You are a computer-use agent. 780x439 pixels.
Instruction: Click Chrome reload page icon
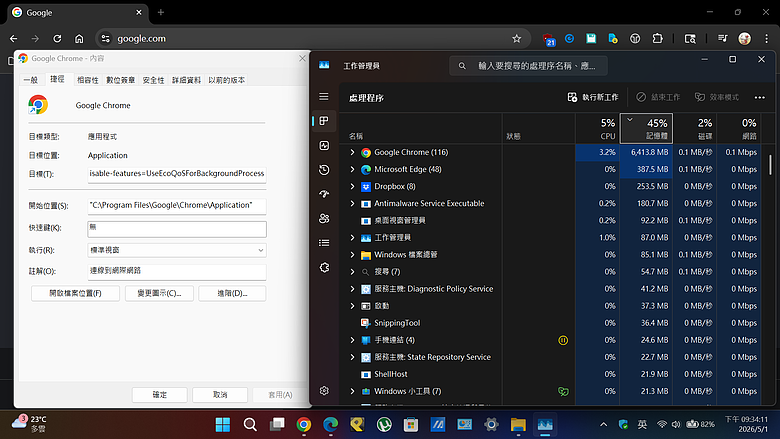click(x=57, y=38)
